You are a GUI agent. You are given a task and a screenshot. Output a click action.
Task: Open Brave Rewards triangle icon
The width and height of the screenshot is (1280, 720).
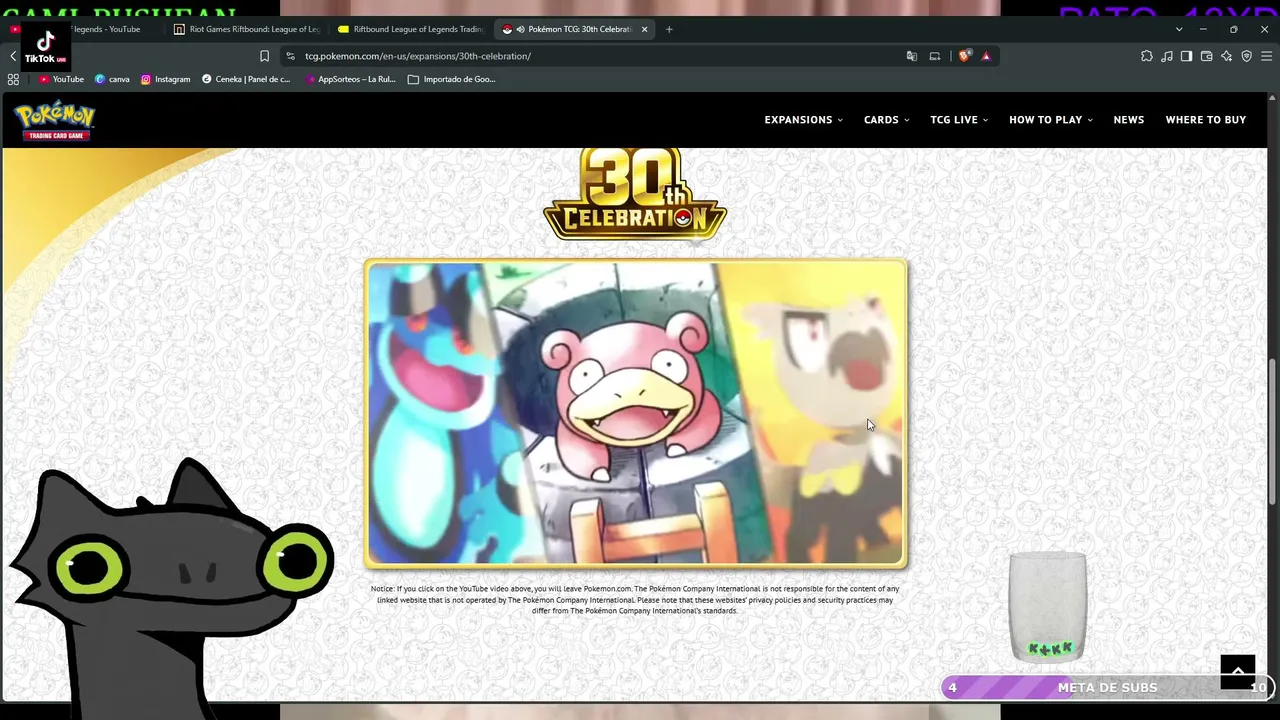(x=986, y=56)
